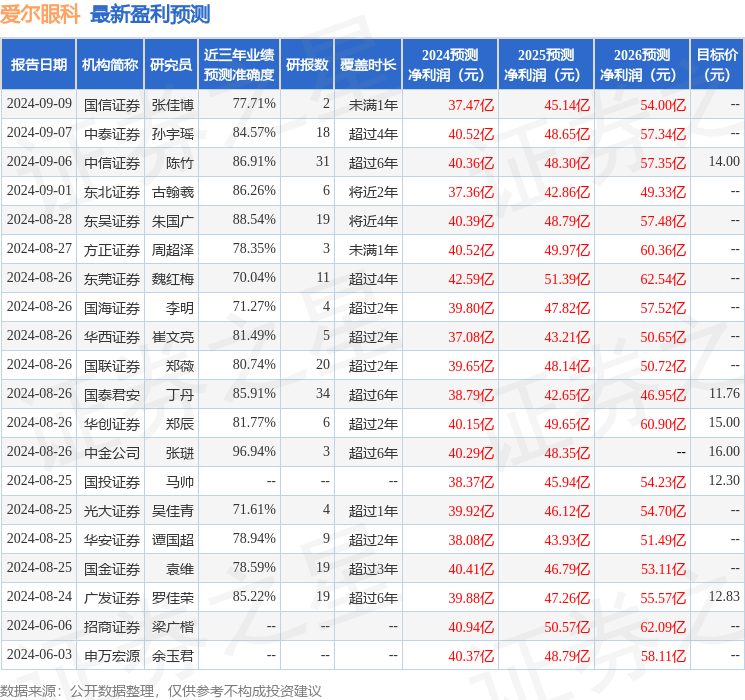Click researcher name 张佳博
This screenshot has width=745, height=700.
(172, 105)
